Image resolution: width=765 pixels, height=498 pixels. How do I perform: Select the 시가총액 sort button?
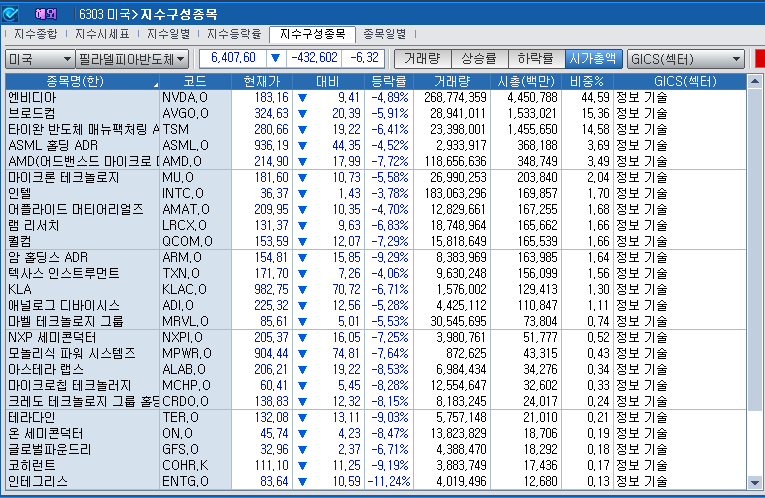(592, 58)
